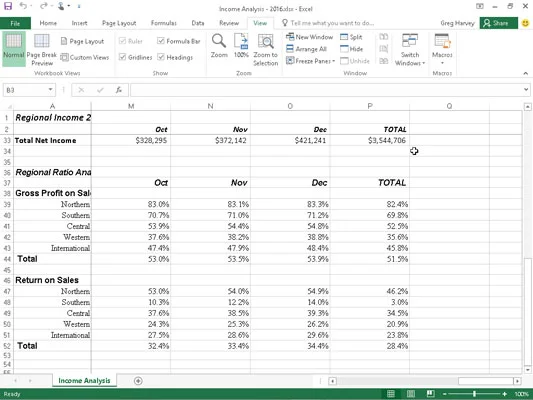Set zoom to 100%

coord(241,46)
